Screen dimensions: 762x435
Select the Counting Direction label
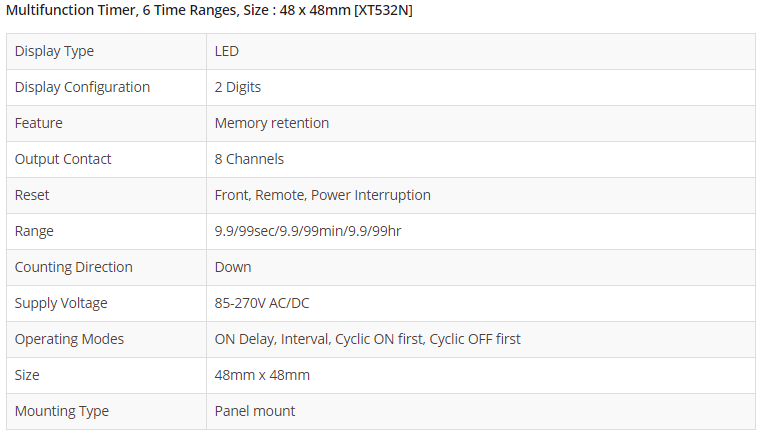(73, 267)
